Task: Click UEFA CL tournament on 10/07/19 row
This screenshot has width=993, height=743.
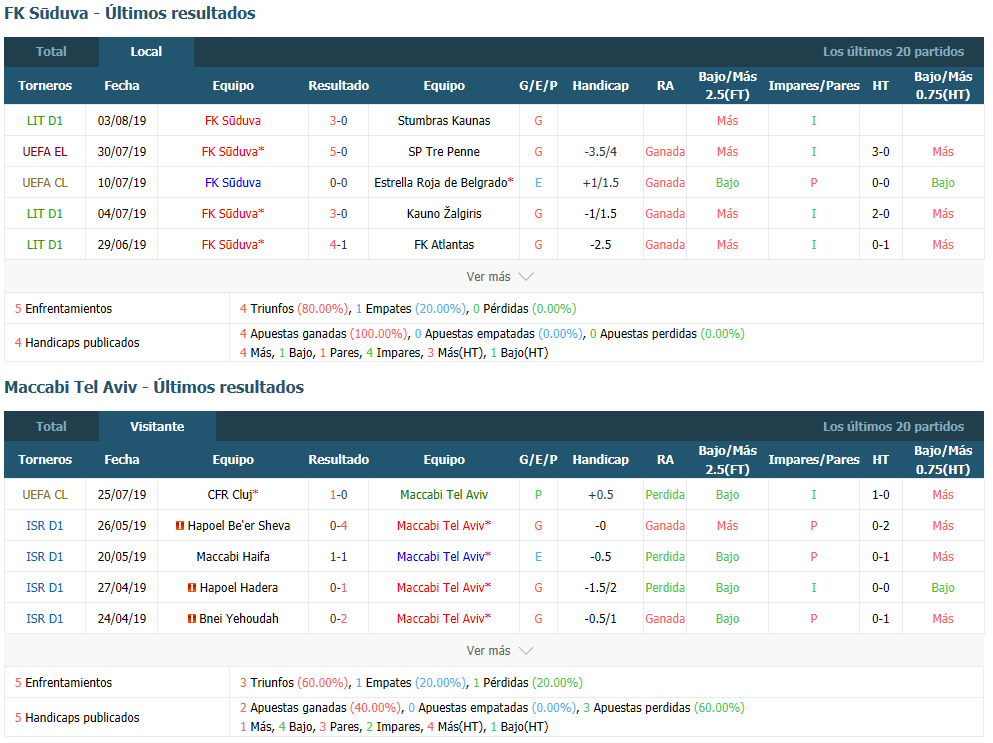Action: tap(45, 183)
